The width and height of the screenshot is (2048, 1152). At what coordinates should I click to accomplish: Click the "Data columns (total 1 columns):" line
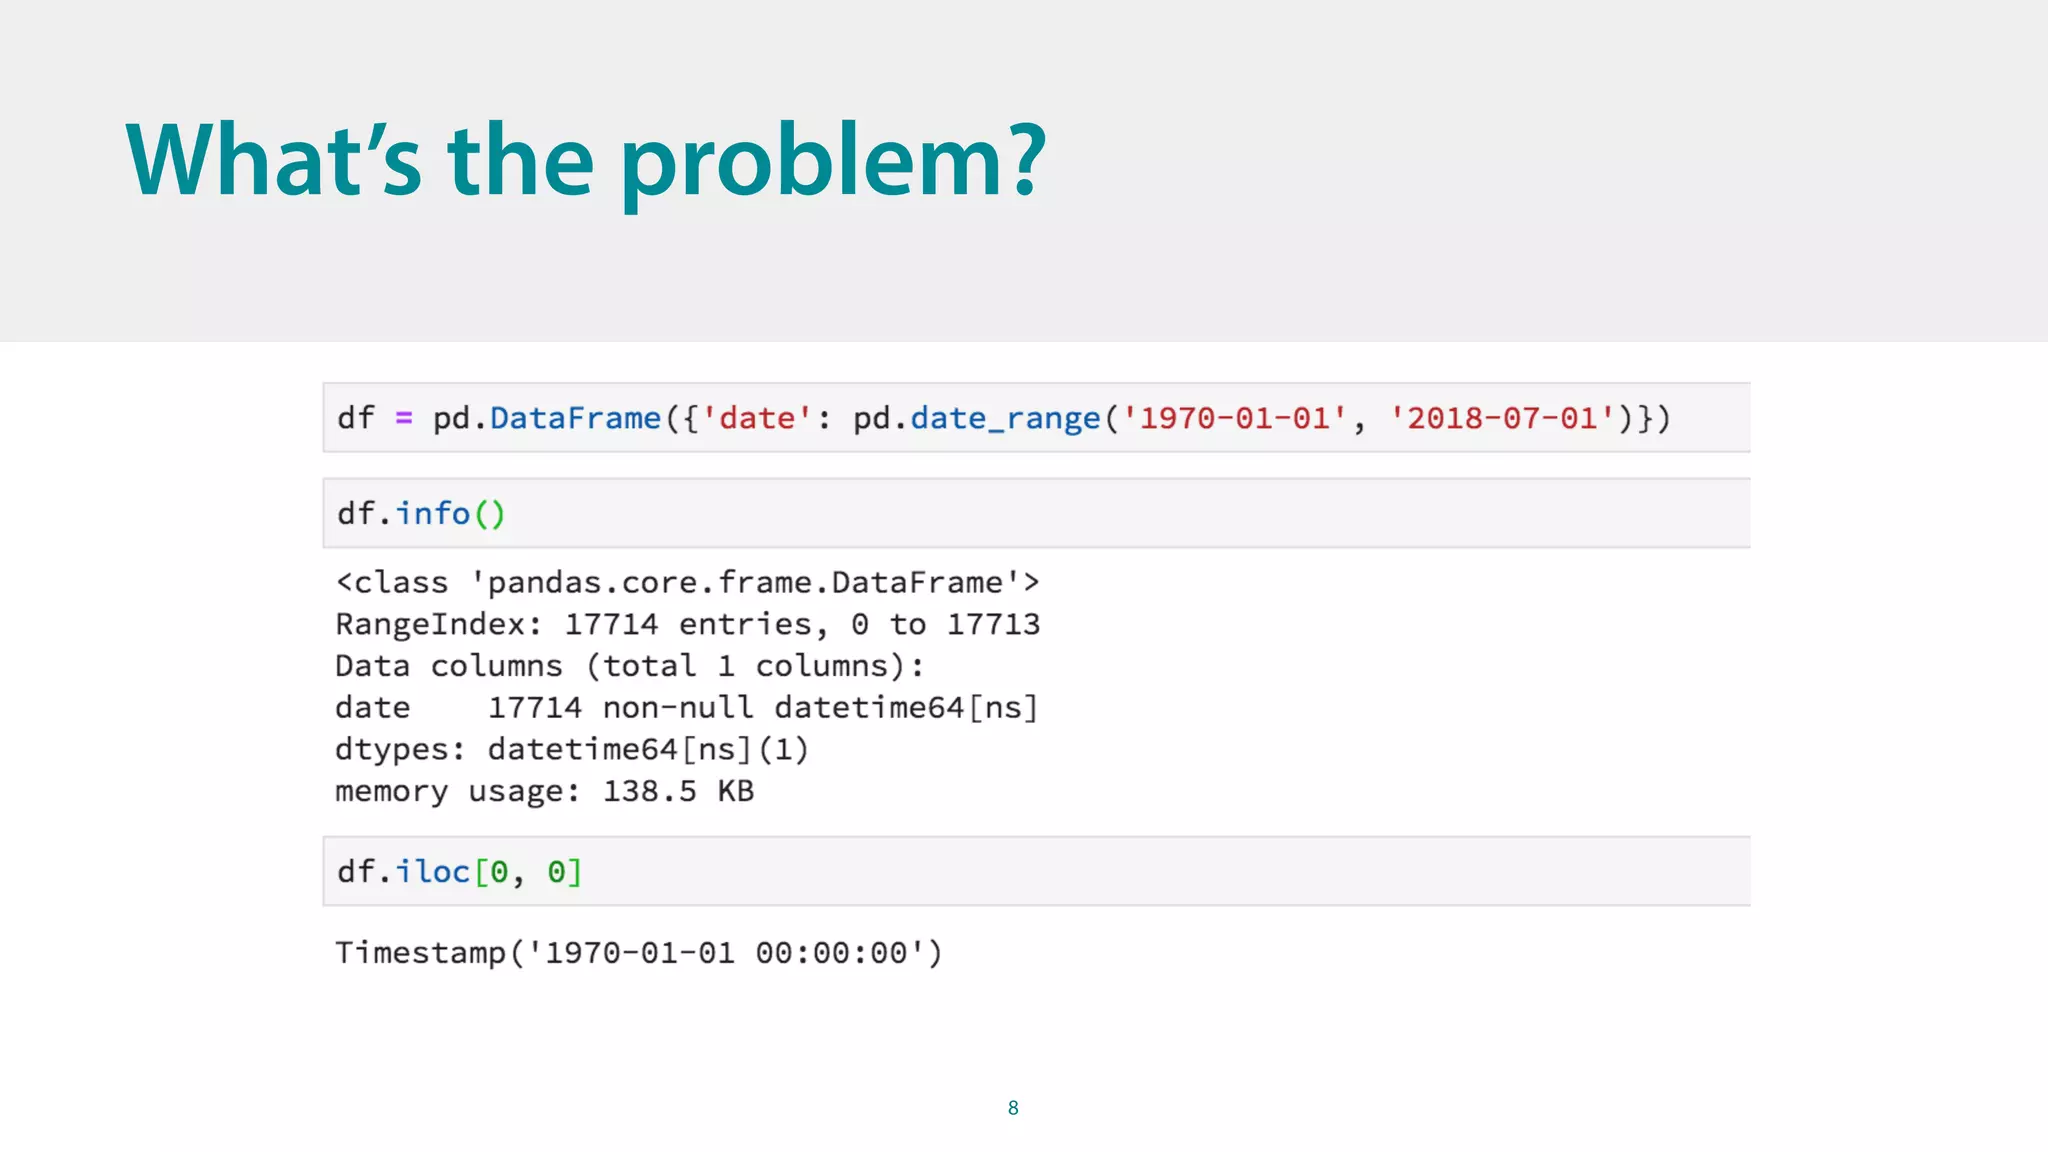coord(630,666)
